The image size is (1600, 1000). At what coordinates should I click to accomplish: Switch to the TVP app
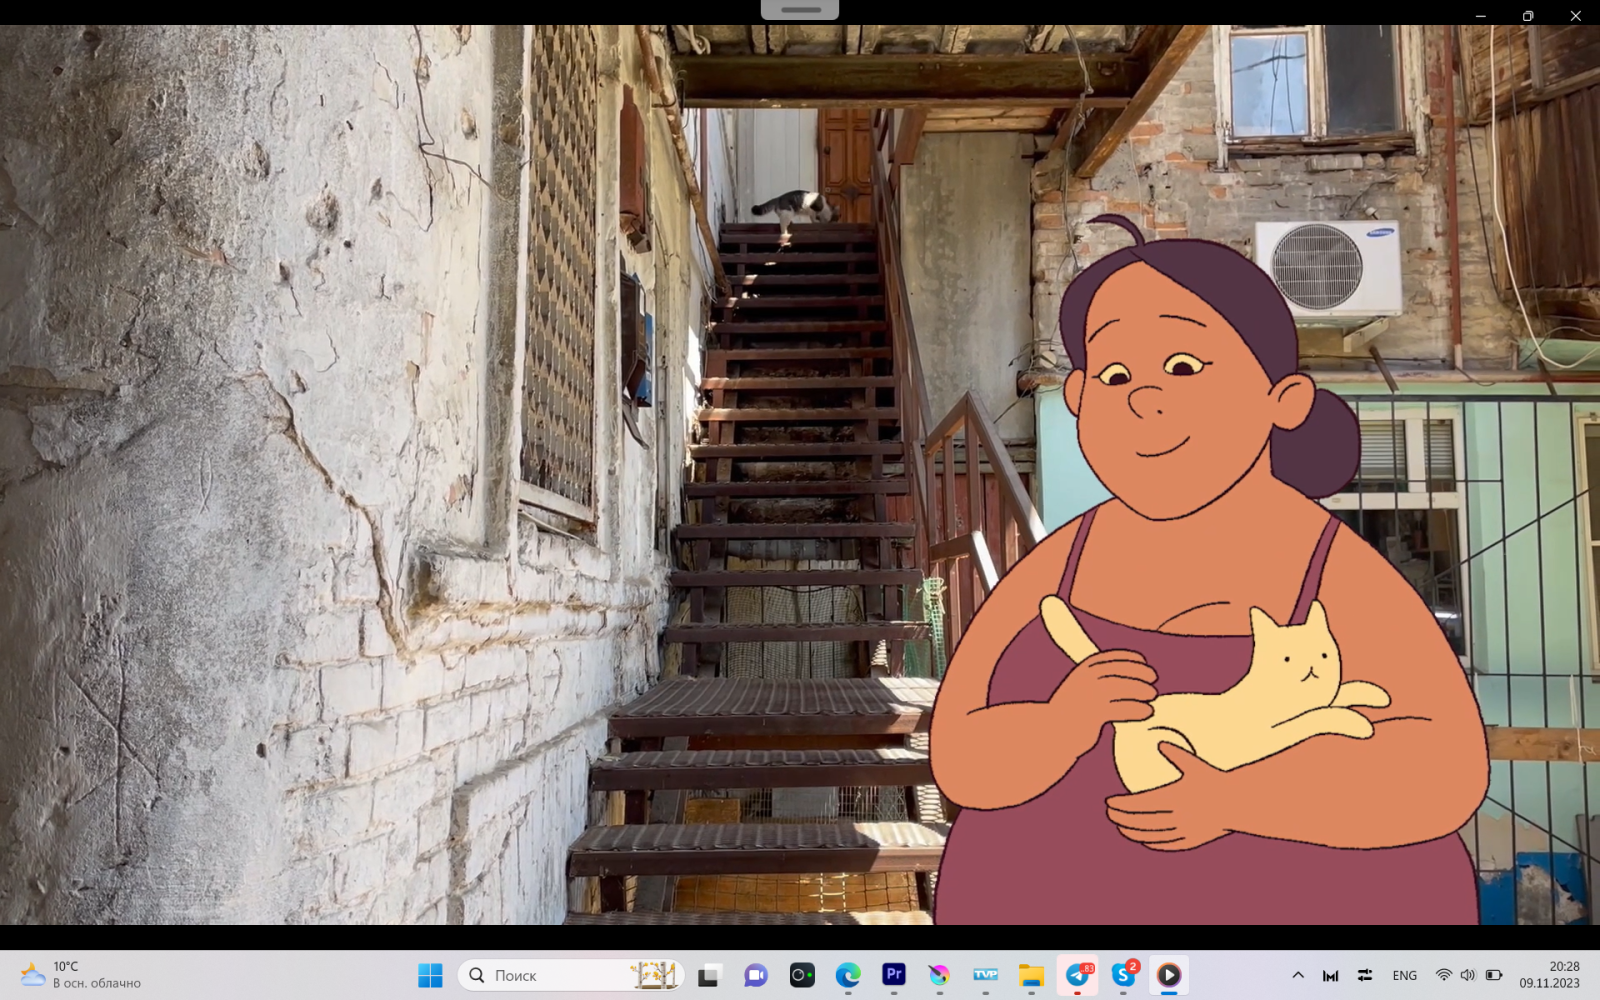(x=985, y=975)
